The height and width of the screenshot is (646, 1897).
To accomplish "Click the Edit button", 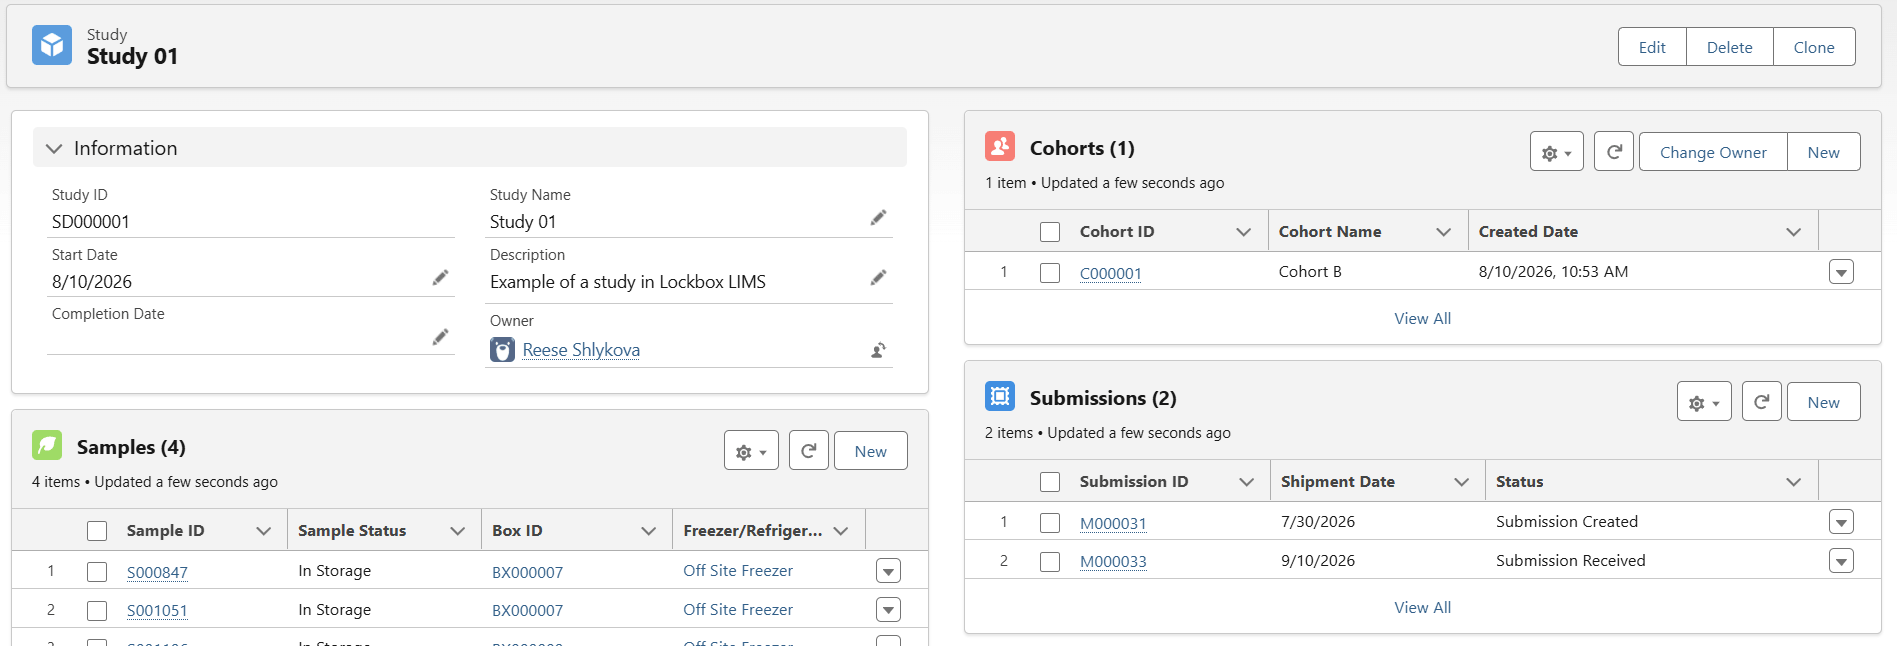I will tap(1652, 47).
